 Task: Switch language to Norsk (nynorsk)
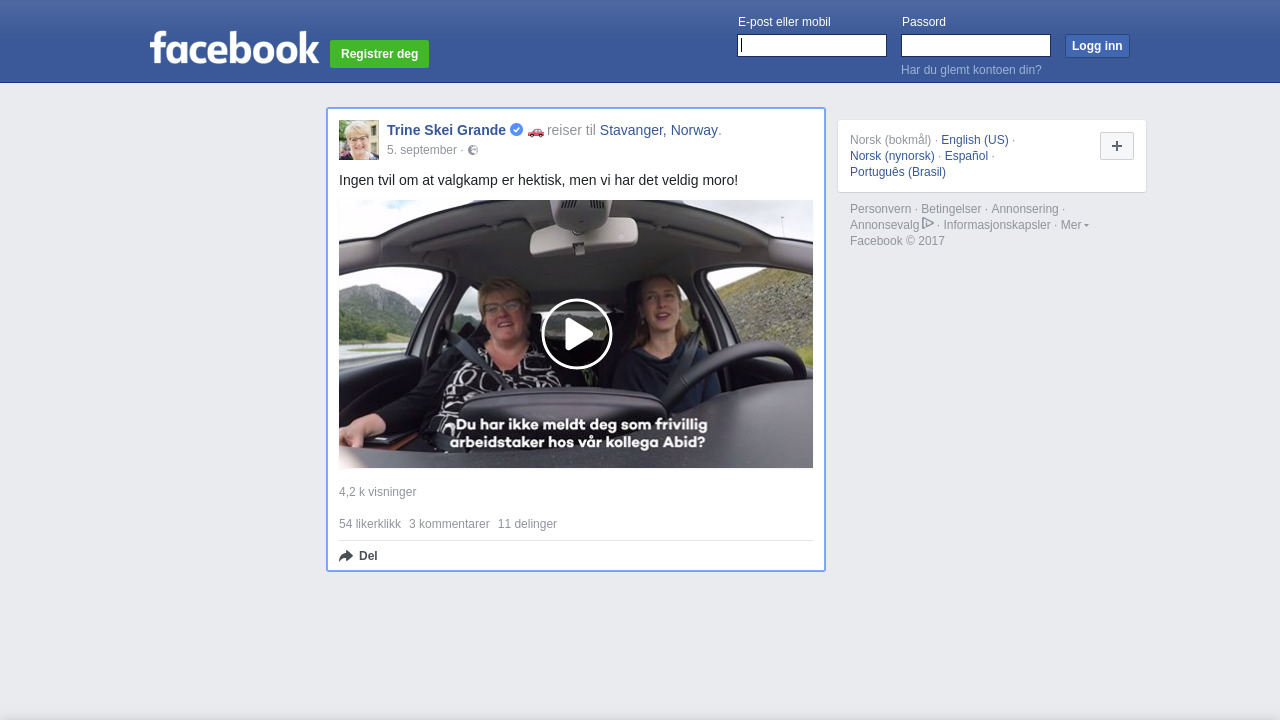pyautogui.click(x=892, y=156)
